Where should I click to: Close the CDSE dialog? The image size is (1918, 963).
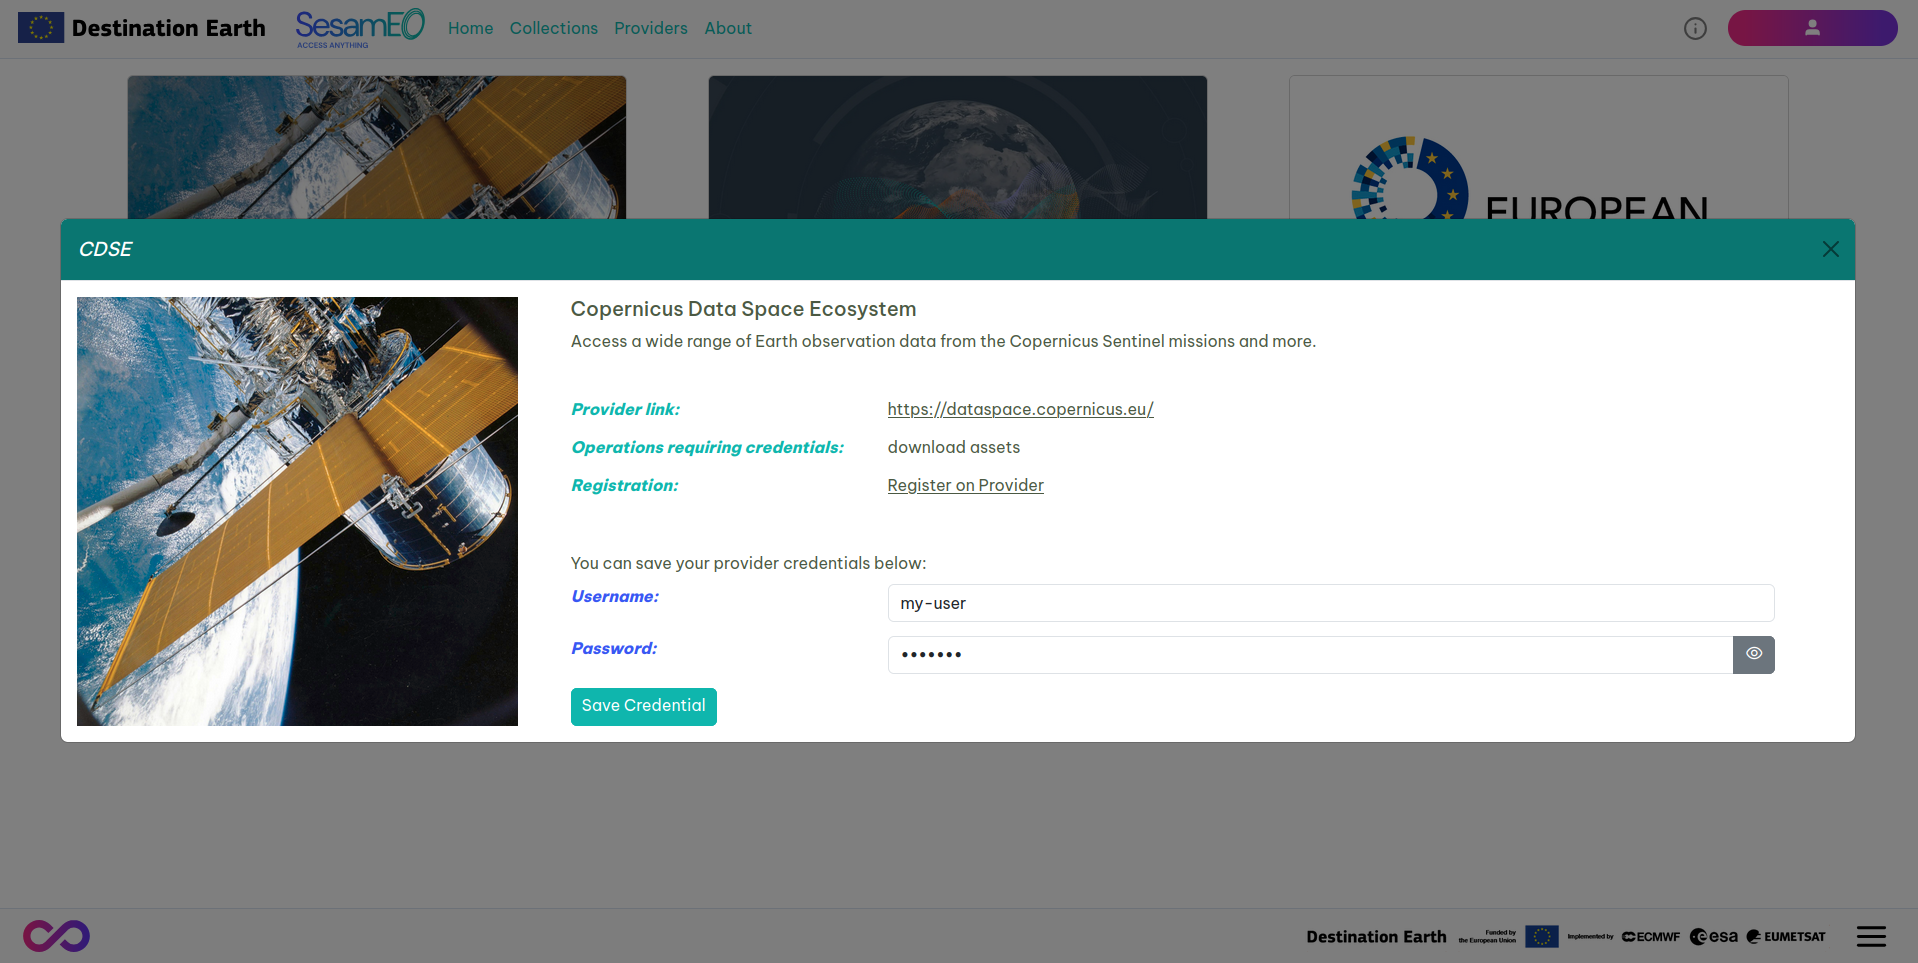[x=1830, y=249]
